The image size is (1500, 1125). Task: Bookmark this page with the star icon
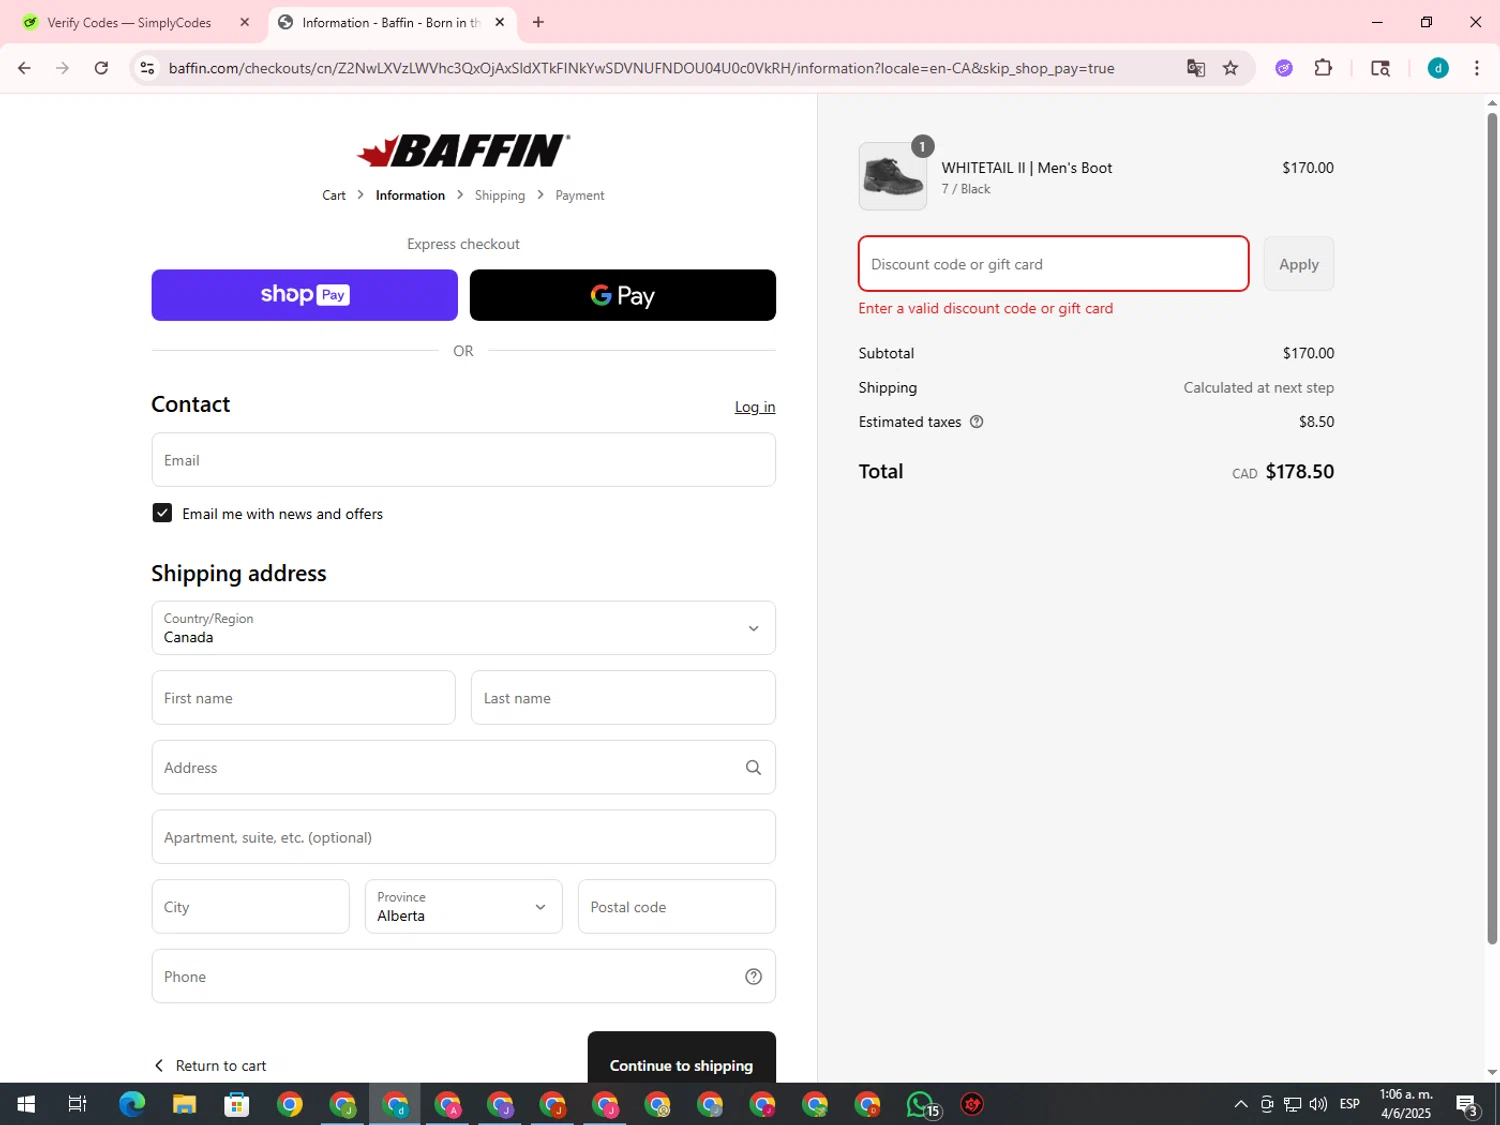click(1230, 68)
